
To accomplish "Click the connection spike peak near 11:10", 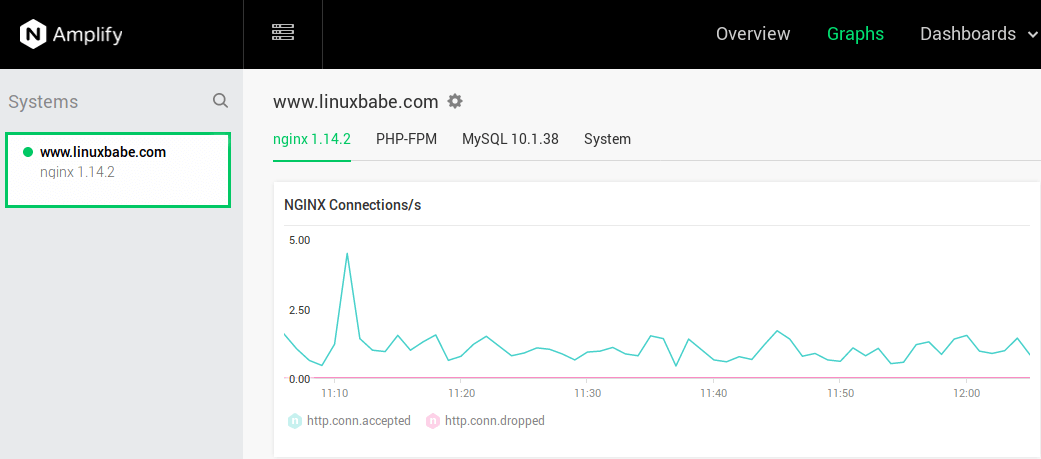I will [347, 253].
